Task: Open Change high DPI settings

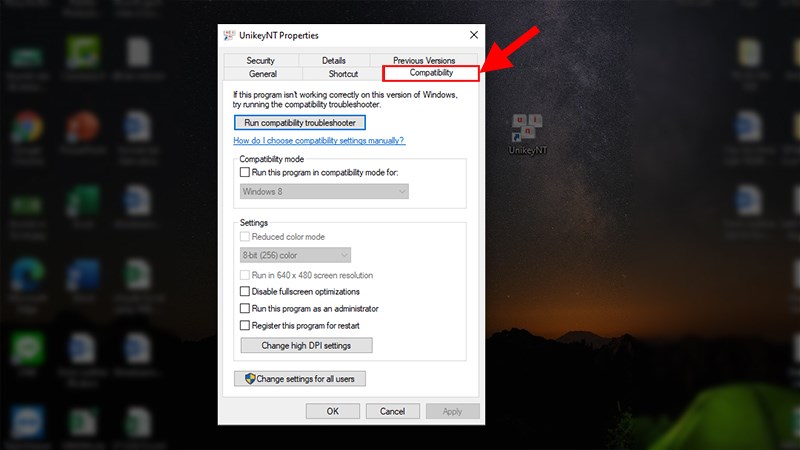Action: (306, 345)
